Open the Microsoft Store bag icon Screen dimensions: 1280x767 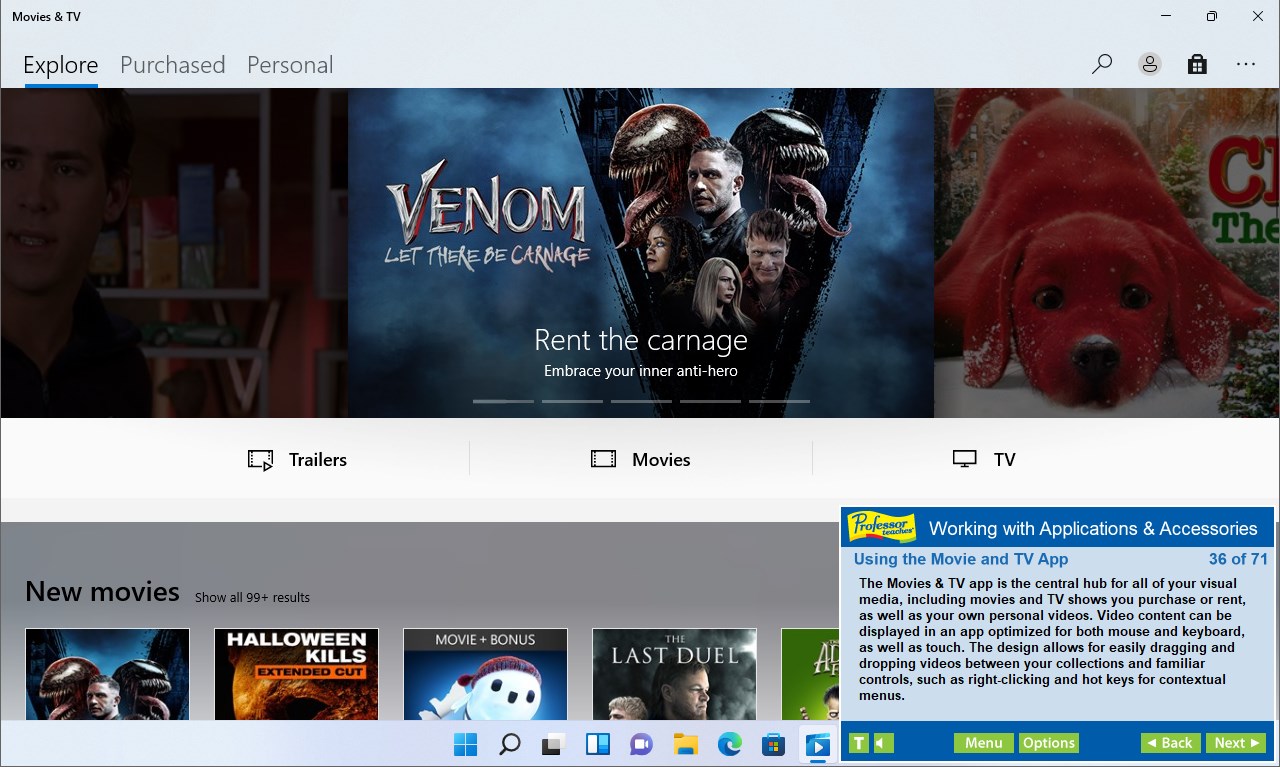pos(1197,64)
